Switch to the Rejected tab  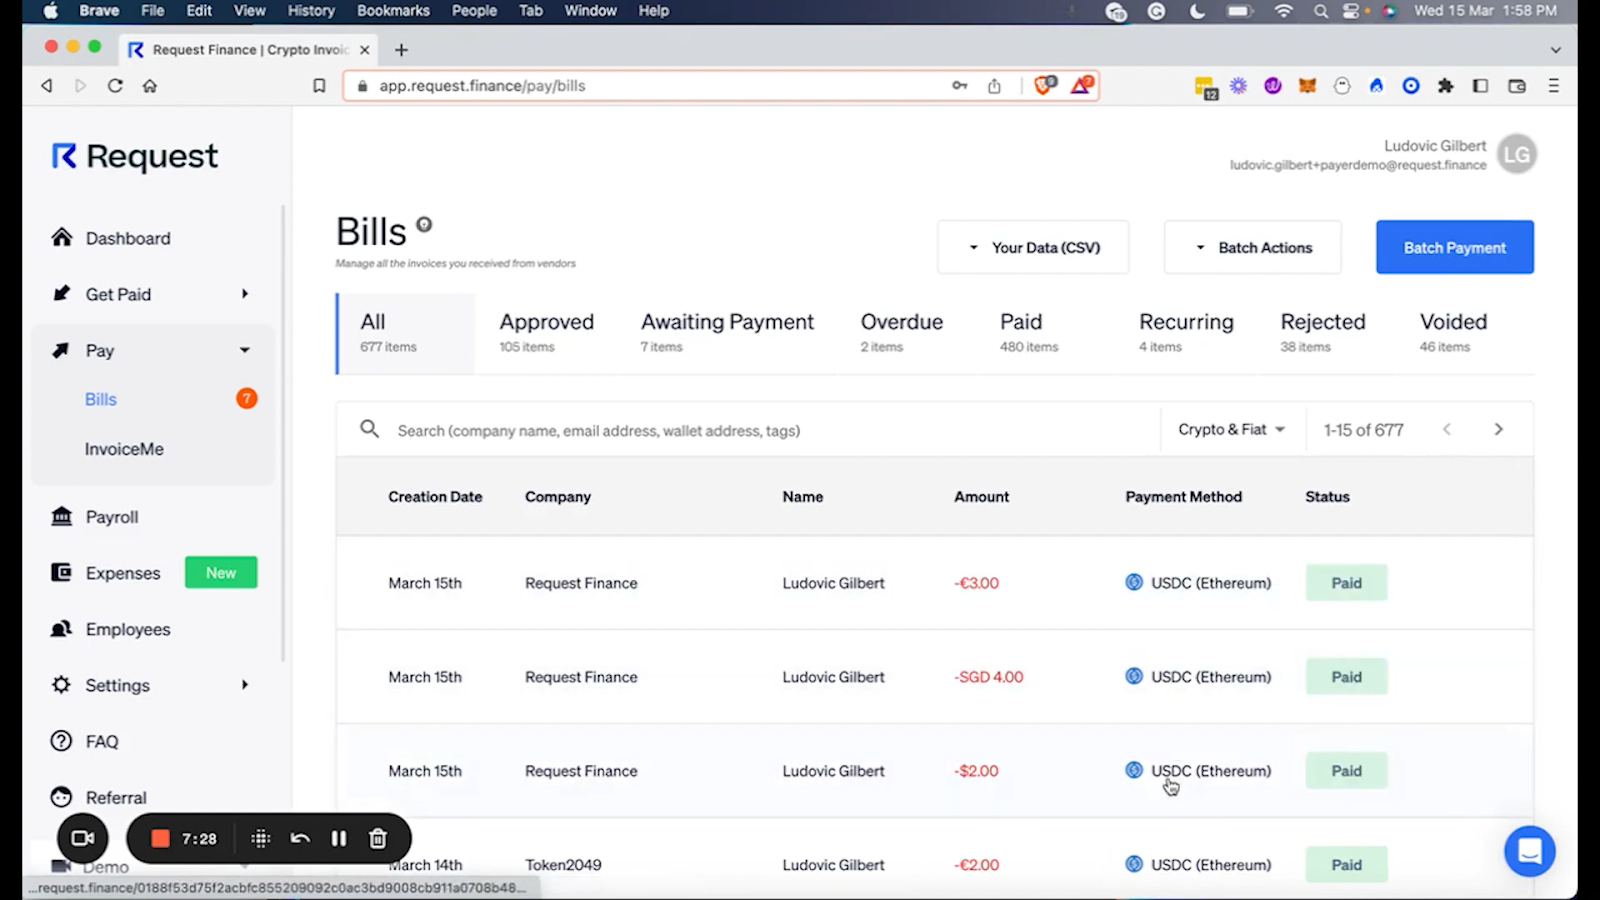pyautogui.click(x=1323, y=333)
